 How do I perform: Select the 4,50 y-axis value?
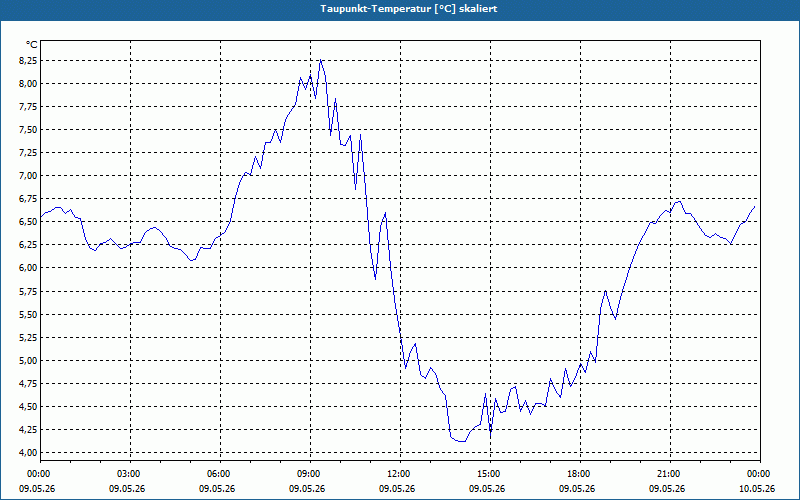[x=27, y=406]
